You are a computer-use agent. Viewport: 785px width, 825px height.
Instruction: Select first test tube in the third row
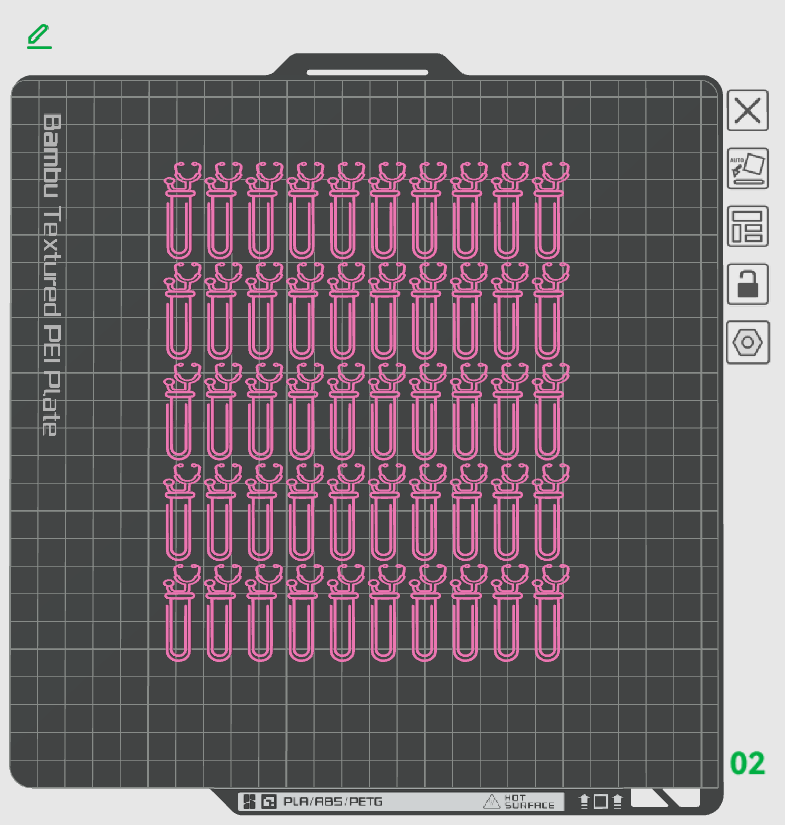(182, 411)
